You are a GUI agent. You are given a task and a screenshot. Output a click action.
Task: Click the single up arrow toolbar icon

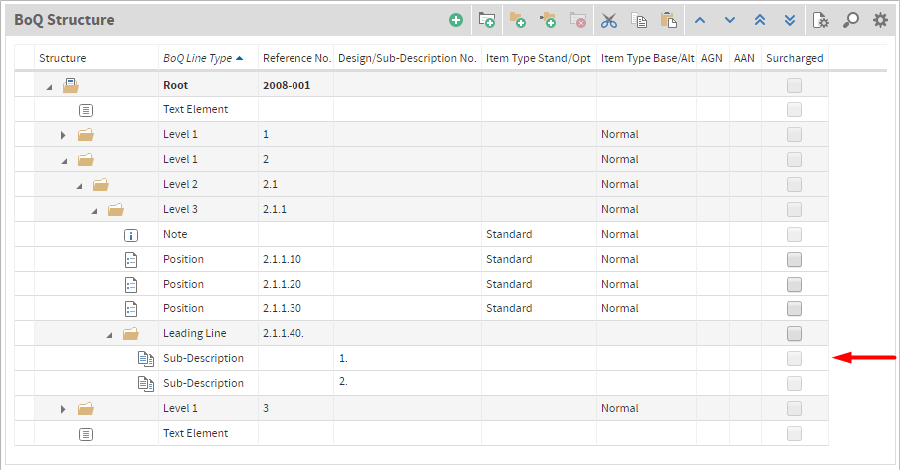700,21
